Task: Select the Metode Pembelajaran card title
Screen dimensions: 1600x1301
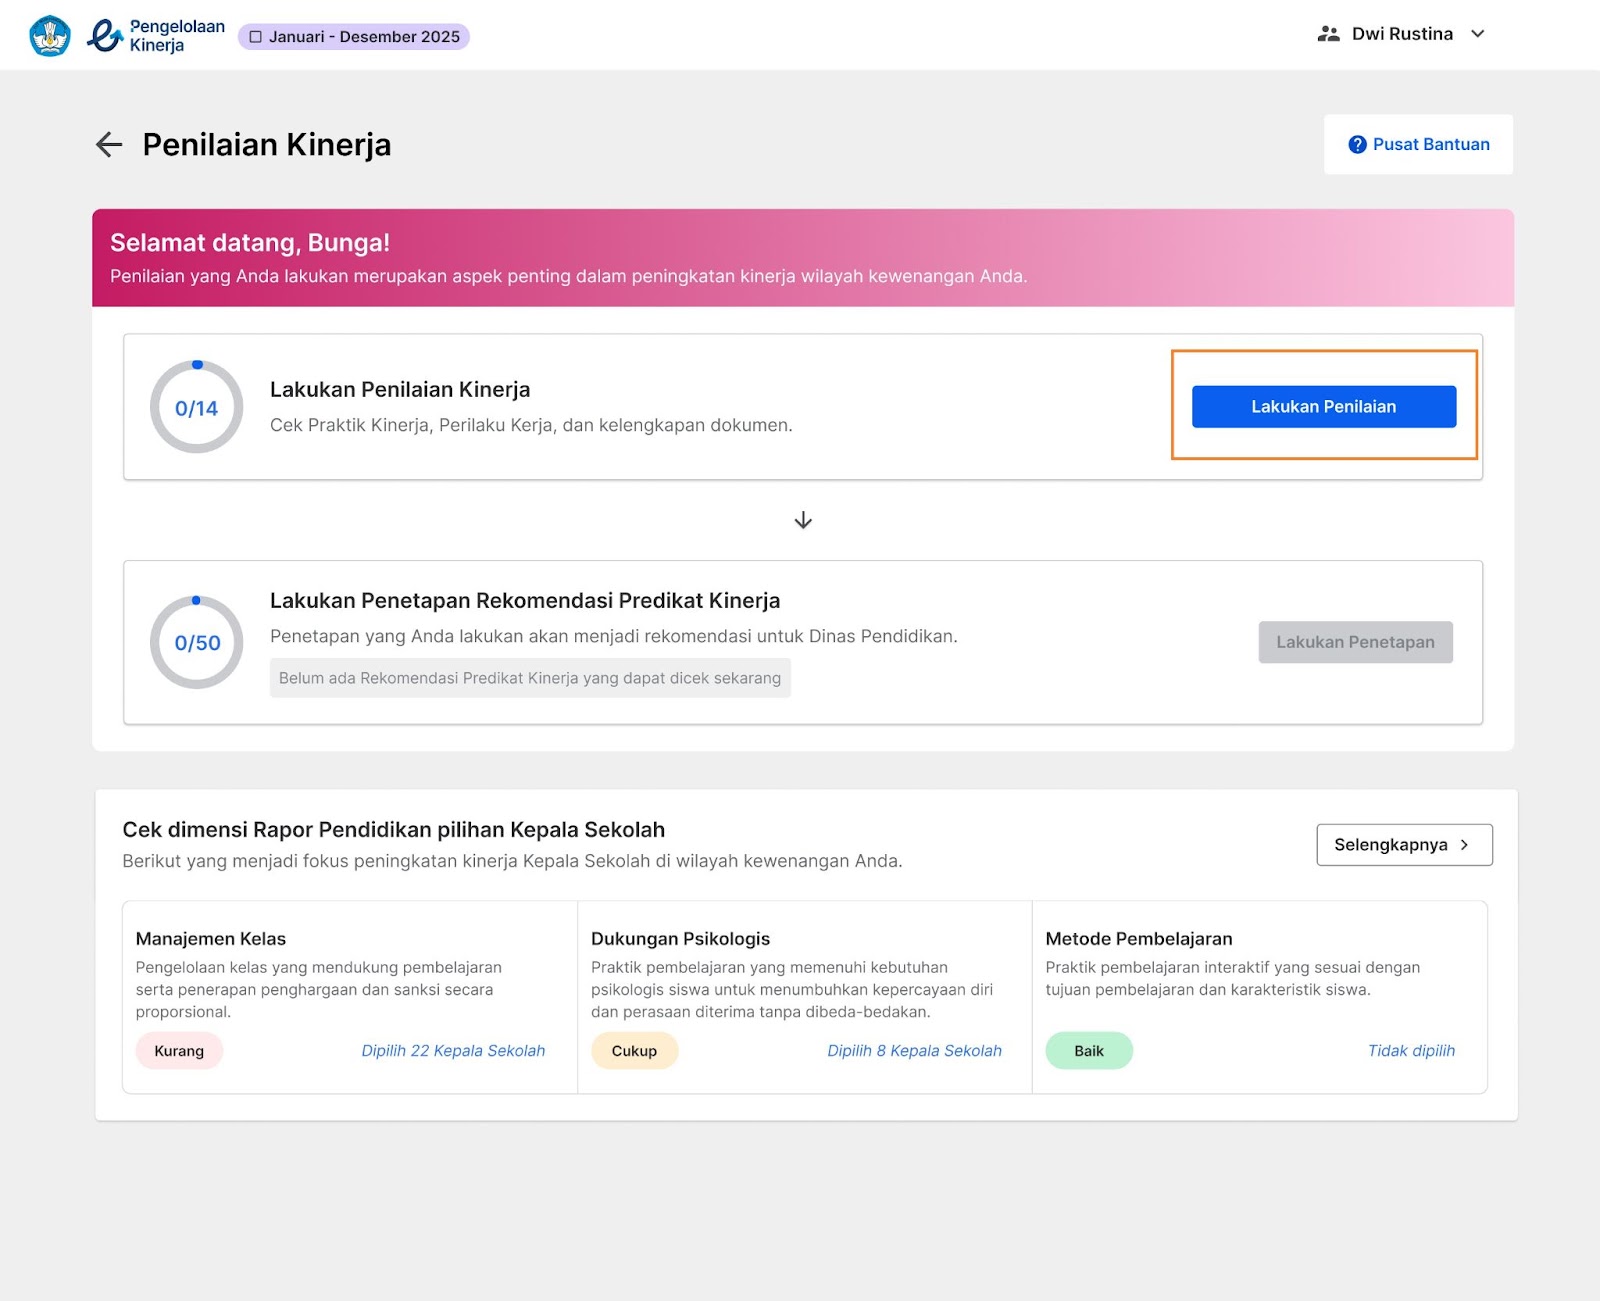Action: tap(1138, 939)
